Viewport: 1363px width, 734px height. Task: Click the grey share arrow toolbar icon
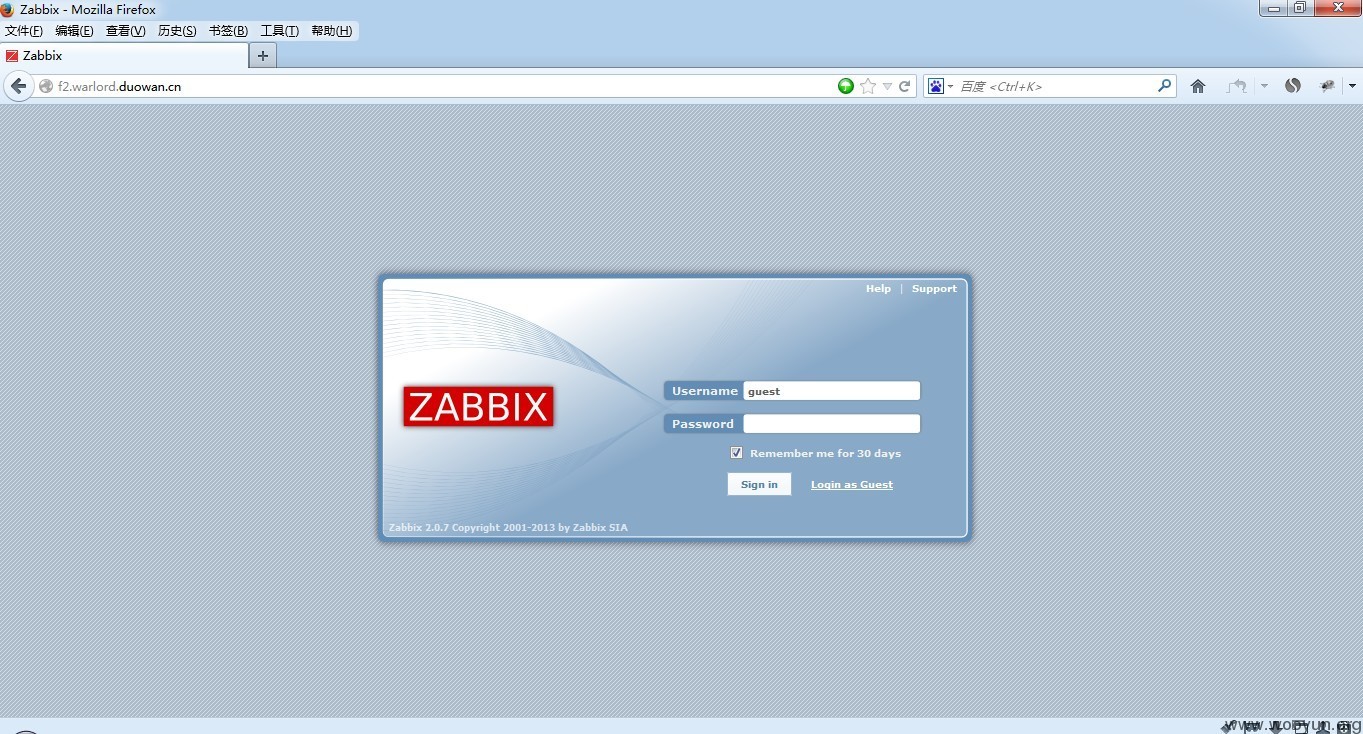point(1237,86)
